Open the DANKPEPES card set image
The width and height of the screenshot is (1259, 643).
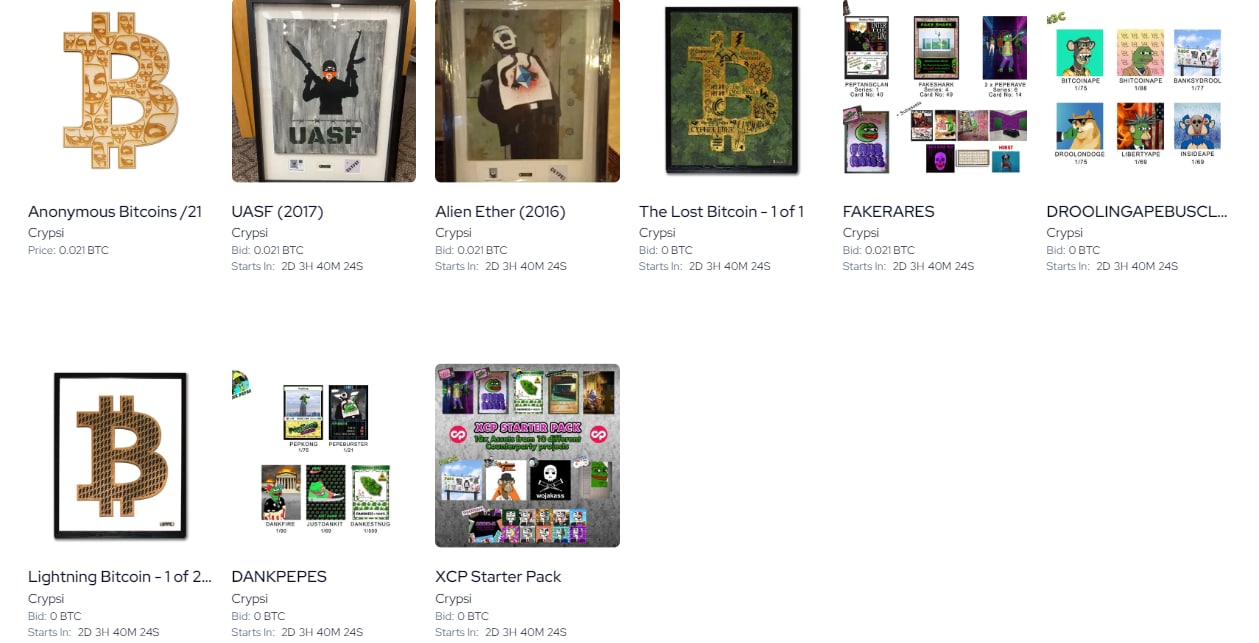tap(324, 456)
